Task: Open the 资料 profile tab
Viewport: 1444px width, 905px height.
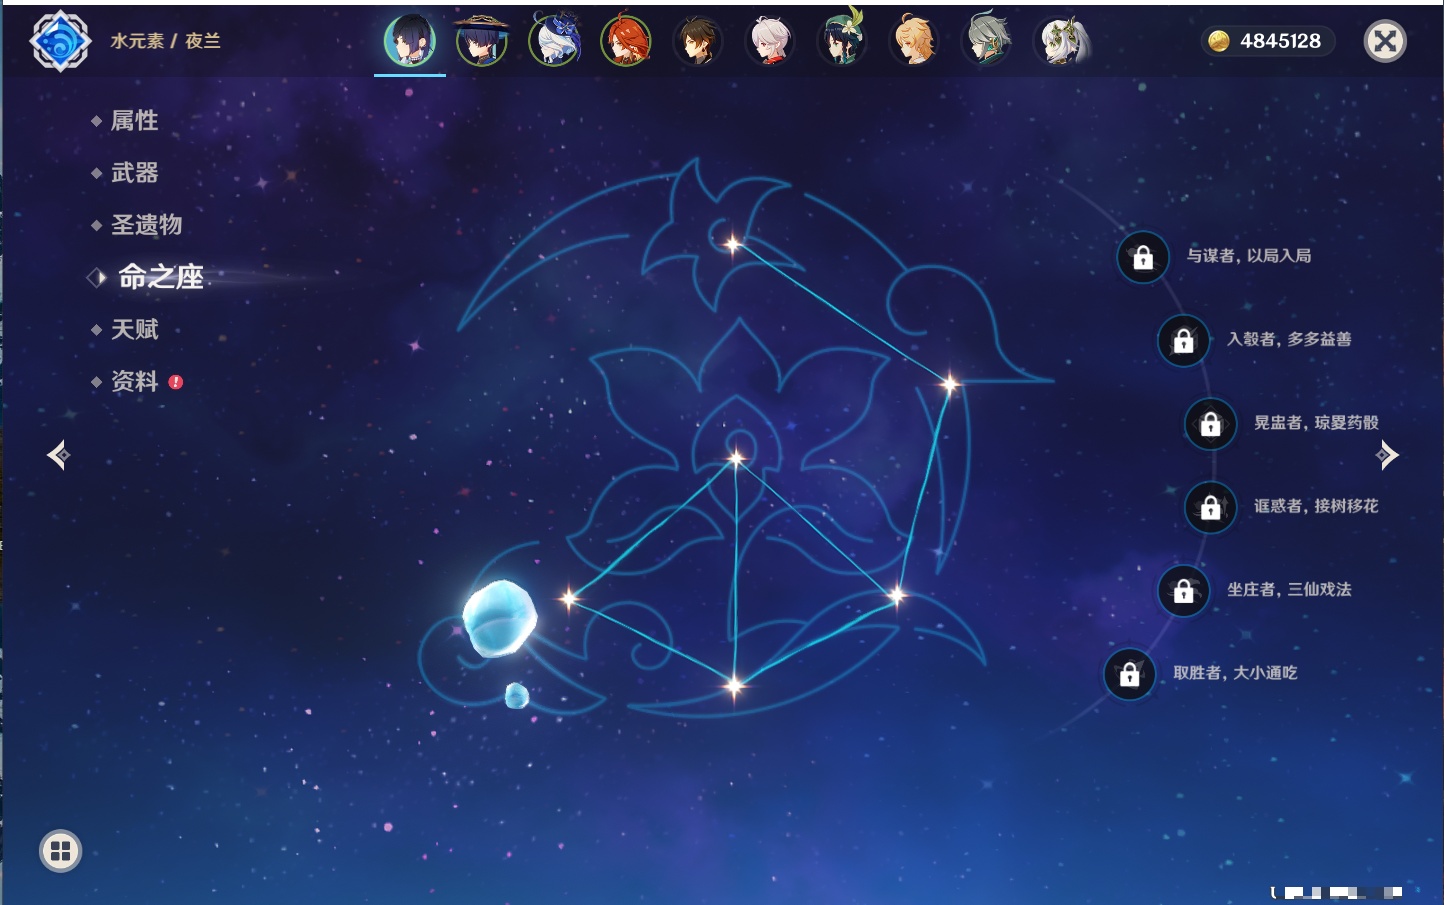Action: (x=134, y=381)
